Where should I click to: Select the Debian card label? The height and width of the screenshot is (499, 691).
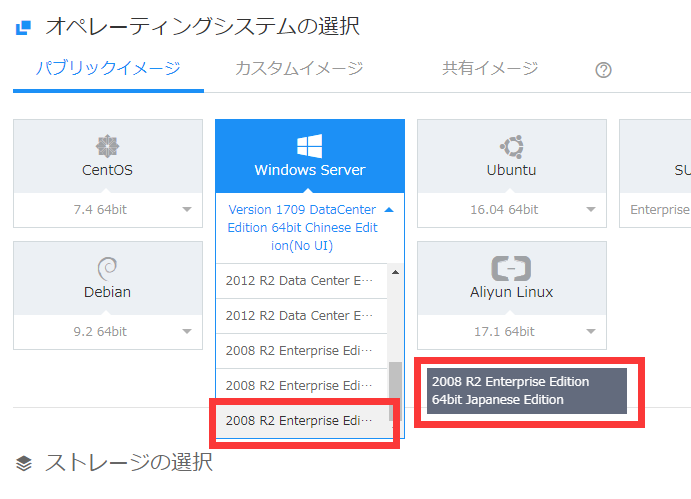107,292
